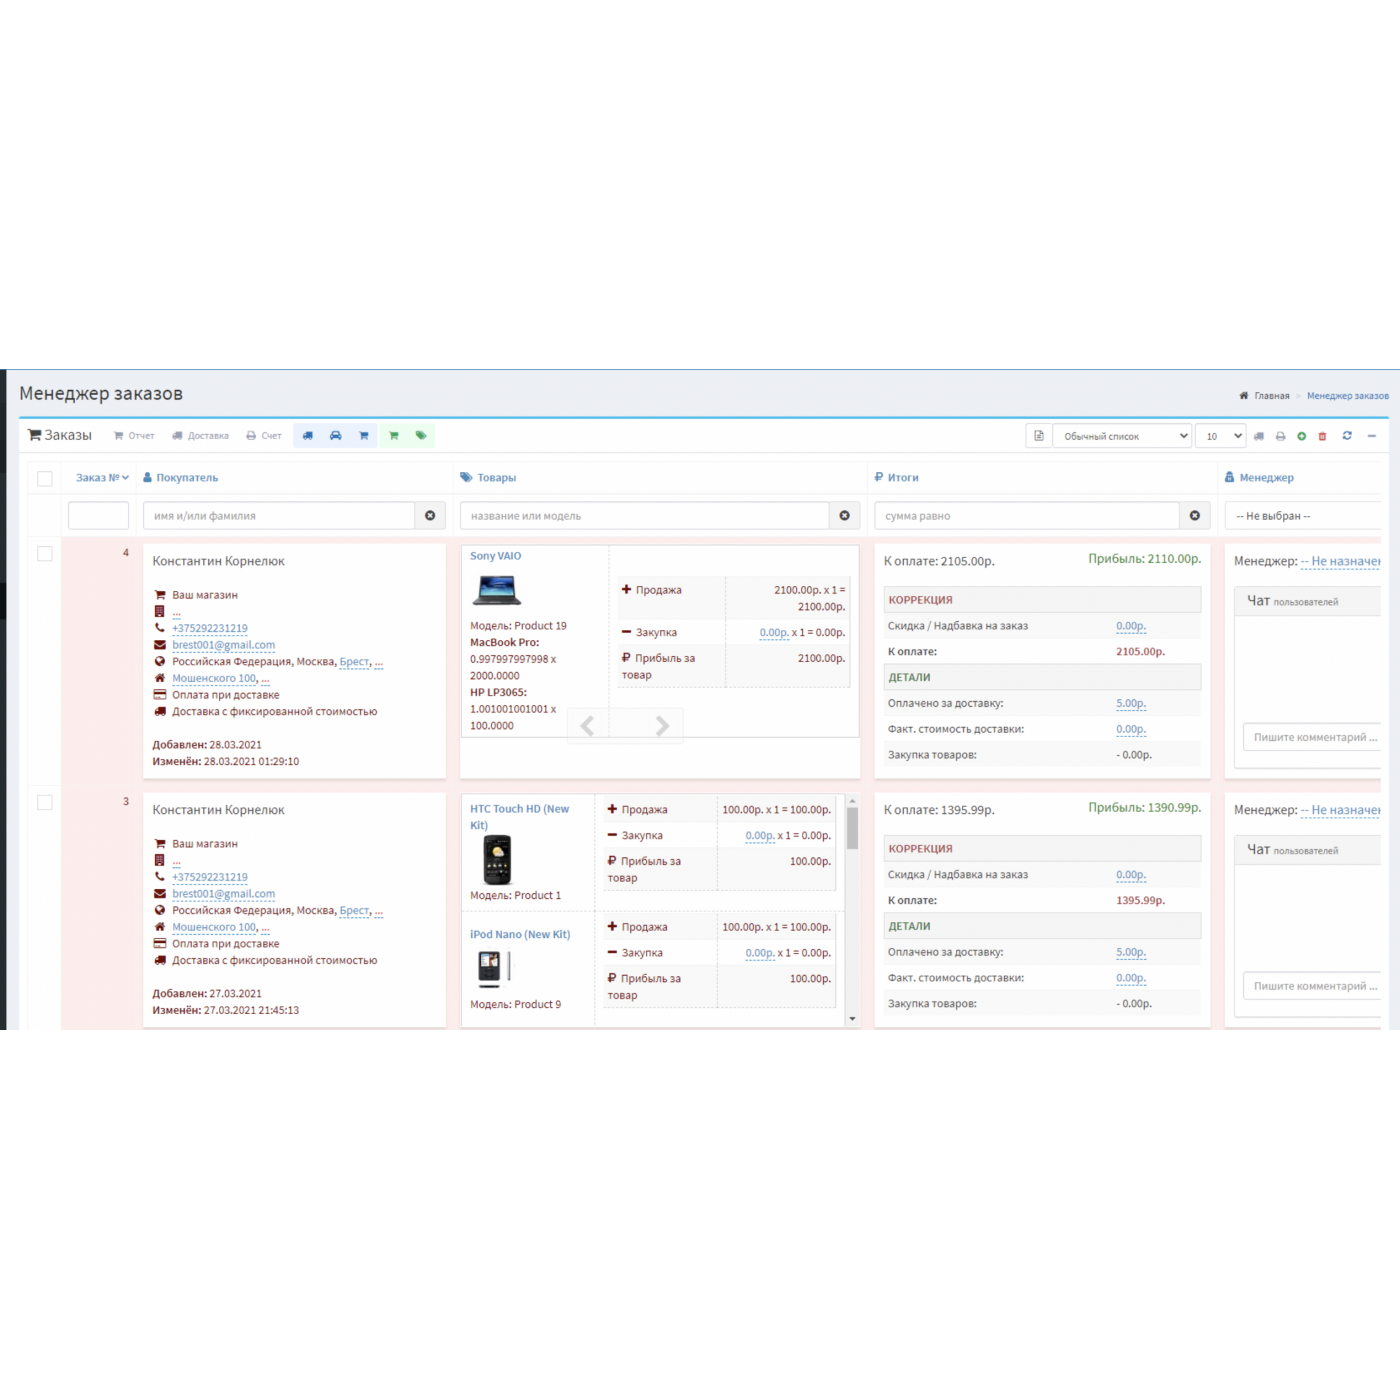Open the Обычный список view dropdown
1400x1400 pixels.
[1121, 436]
